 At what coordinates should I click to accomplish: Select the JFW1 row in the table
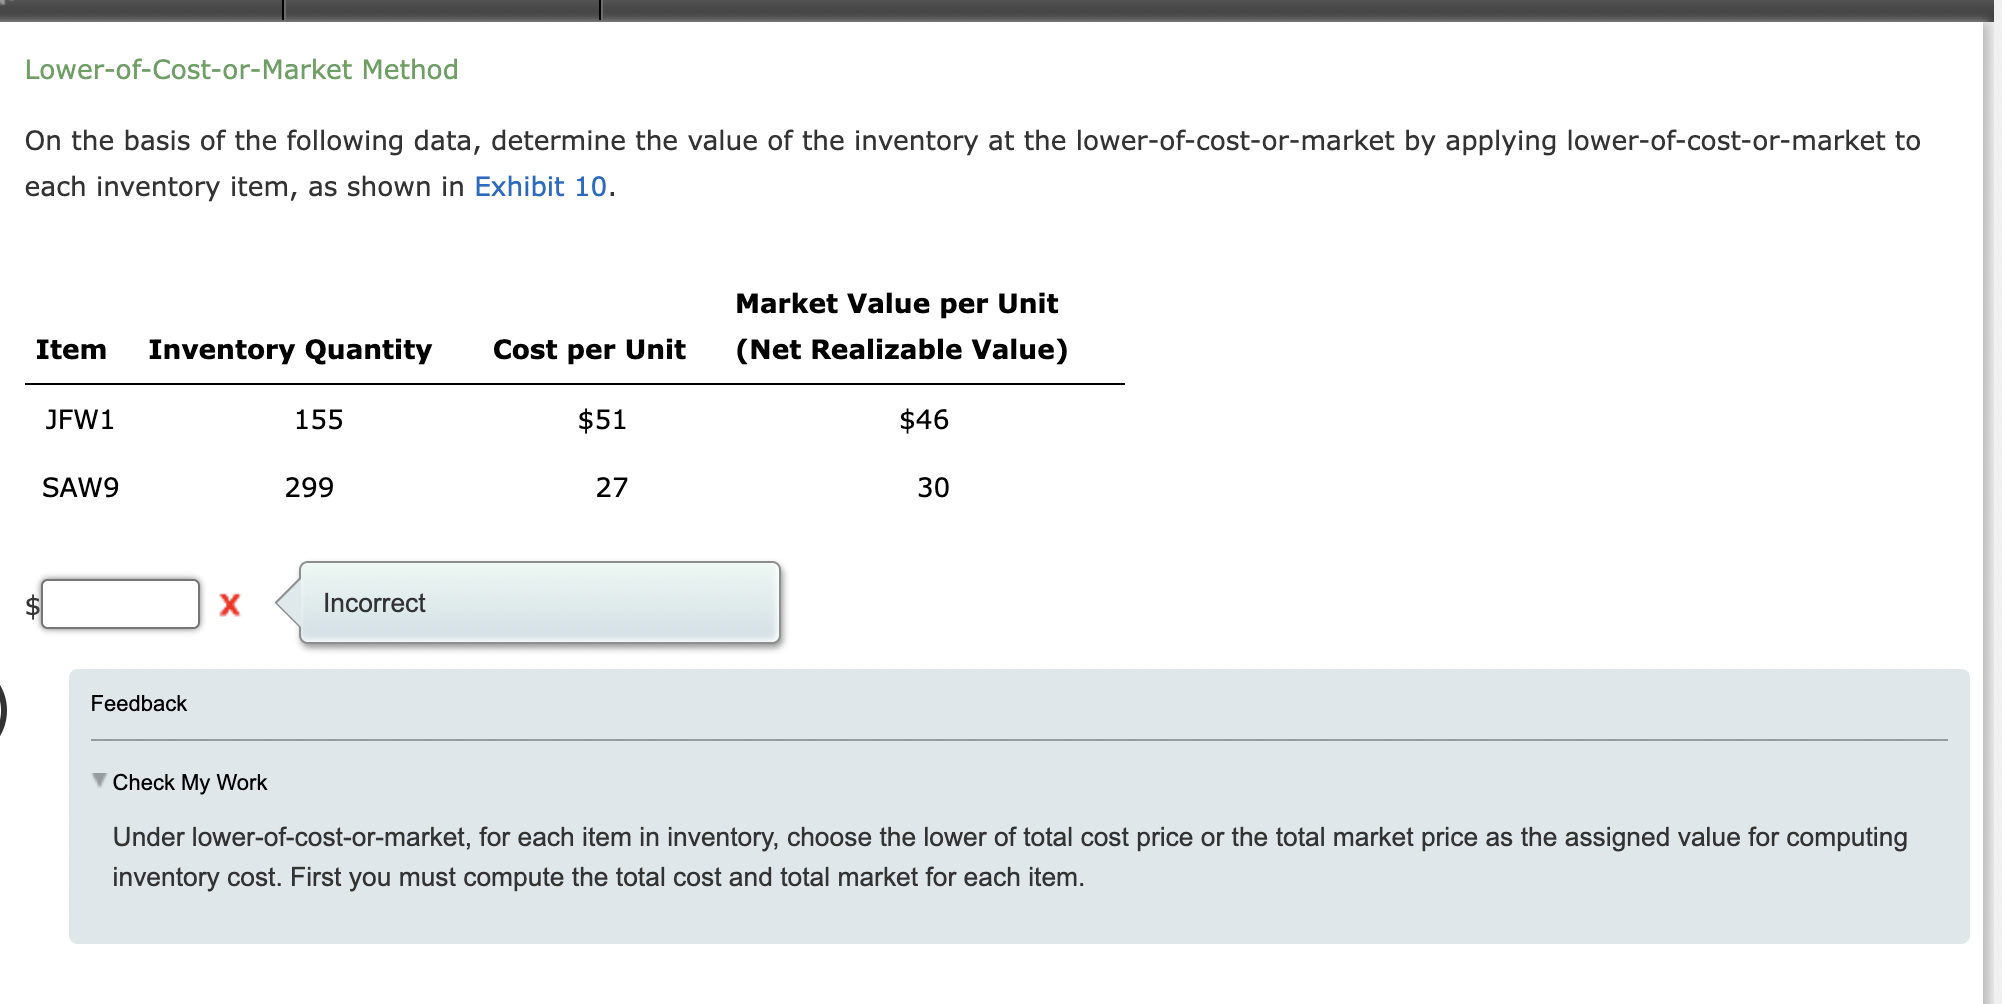pyautogui.click(x=80, y=420)
